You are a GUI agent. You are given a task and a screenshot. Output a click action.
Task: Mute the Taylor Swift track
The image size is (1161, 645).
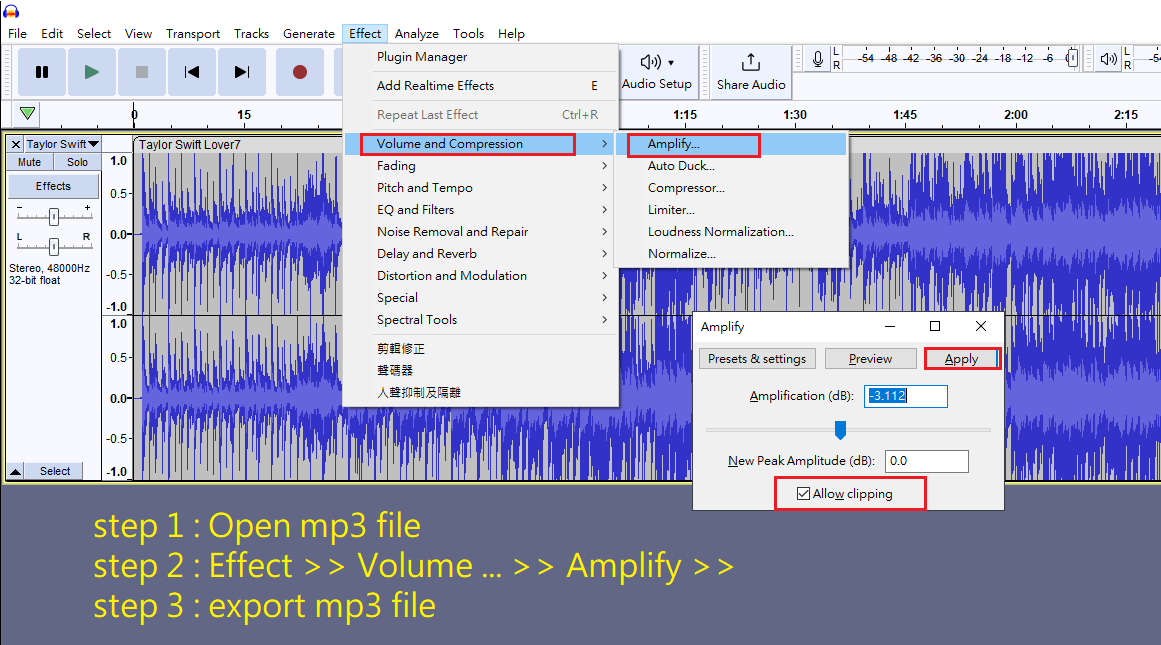point(30,162)
